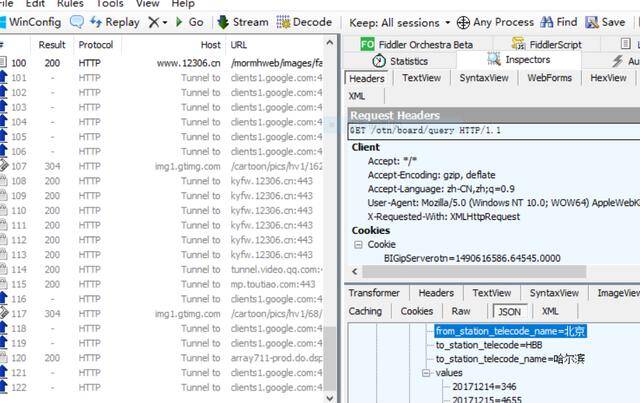Select session 107 img1.gtimg.com row
The image size is (640, 403).
click(162, 167)
